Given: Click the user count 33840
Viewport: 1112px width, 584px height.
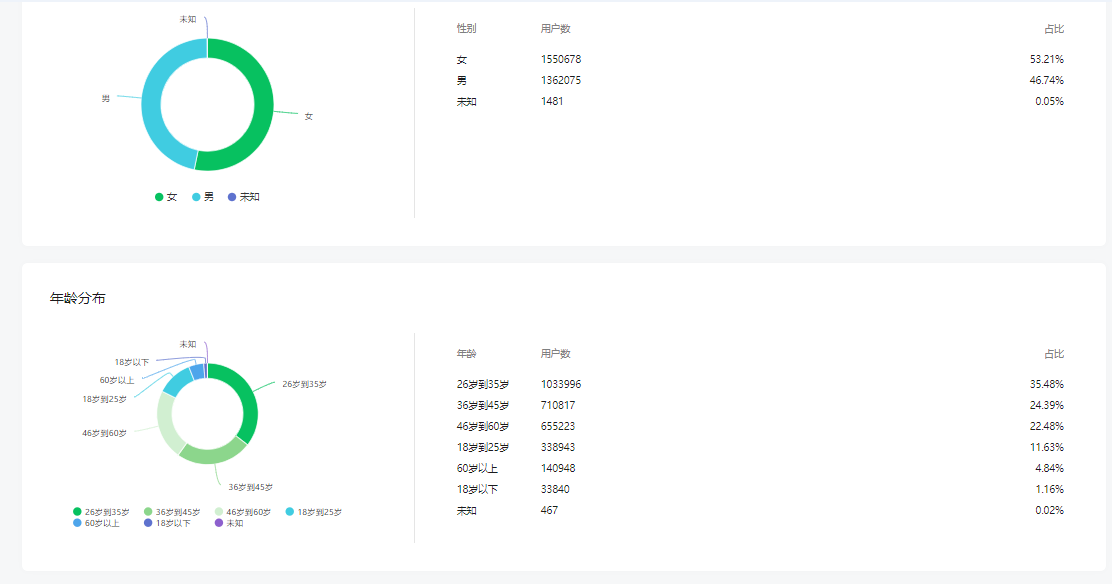Looking at the screenshot, I should pos(555,489).
